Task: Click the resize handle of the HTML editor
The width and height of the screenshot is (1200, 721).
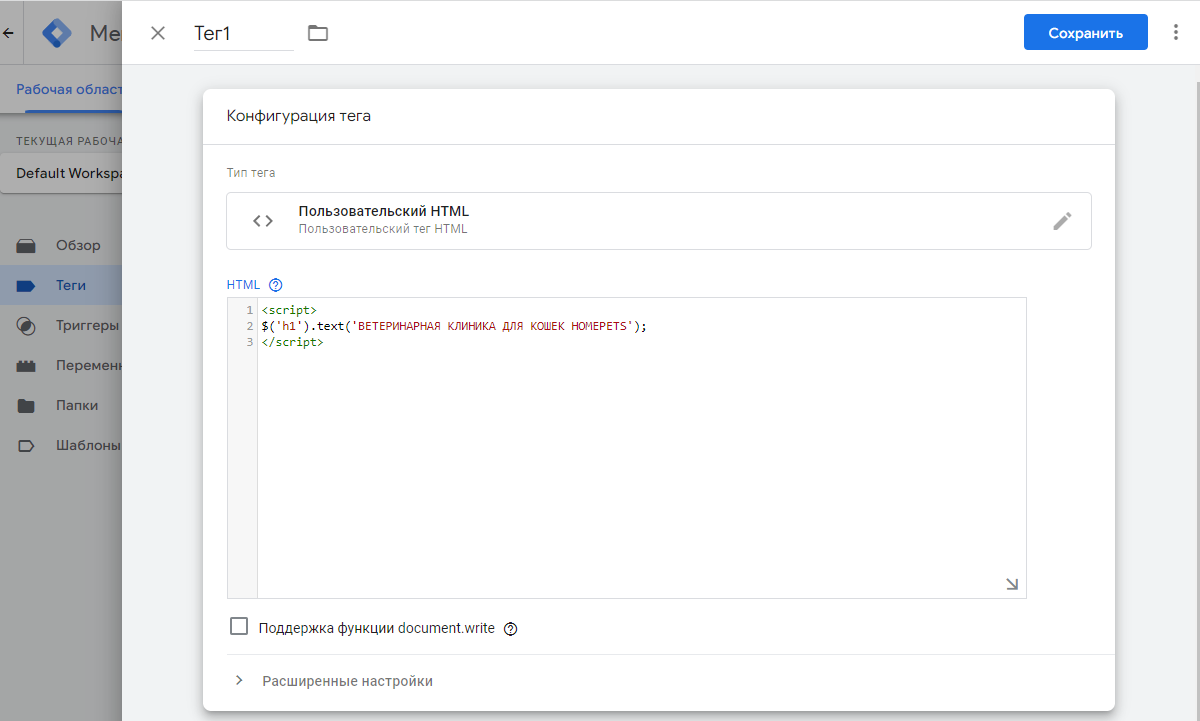Action: click(x=1012, y=584)
